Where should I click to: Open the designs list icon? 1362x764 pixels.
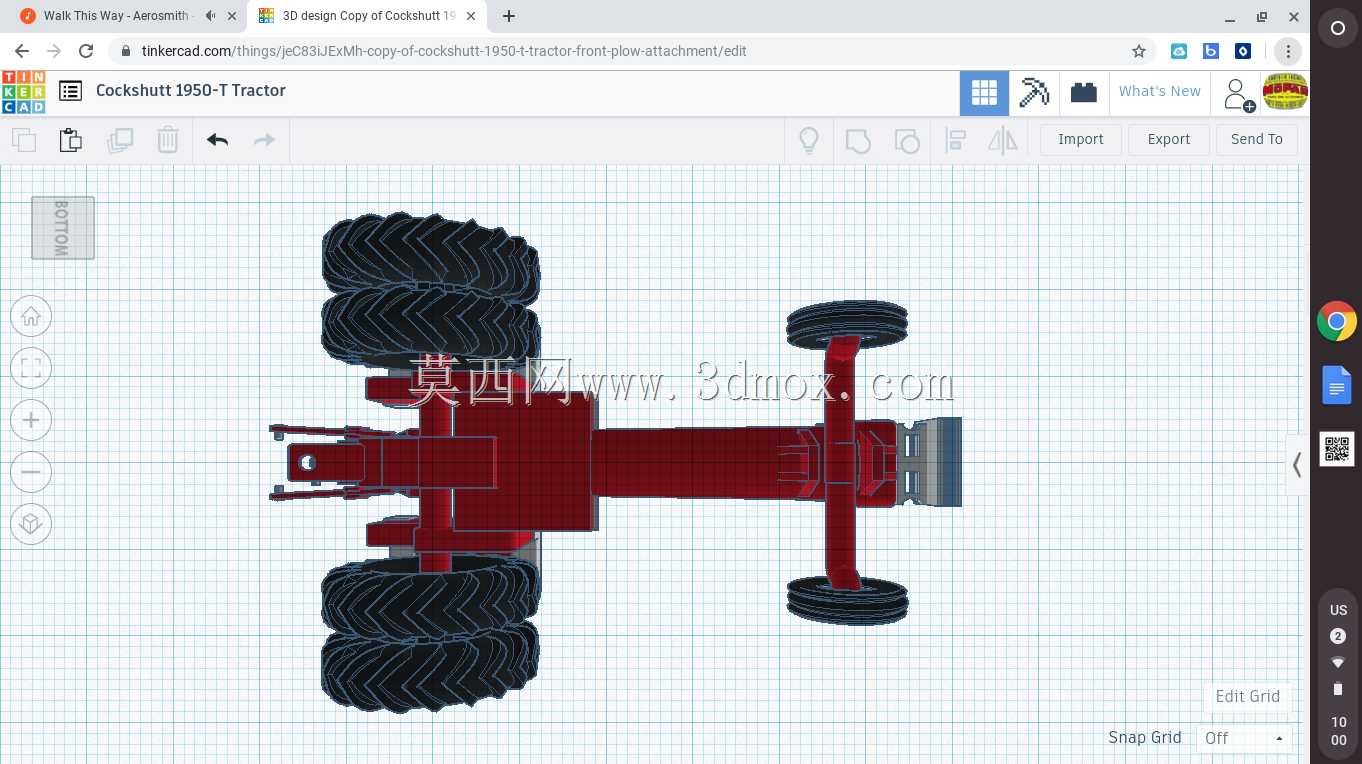click(70, 91)
